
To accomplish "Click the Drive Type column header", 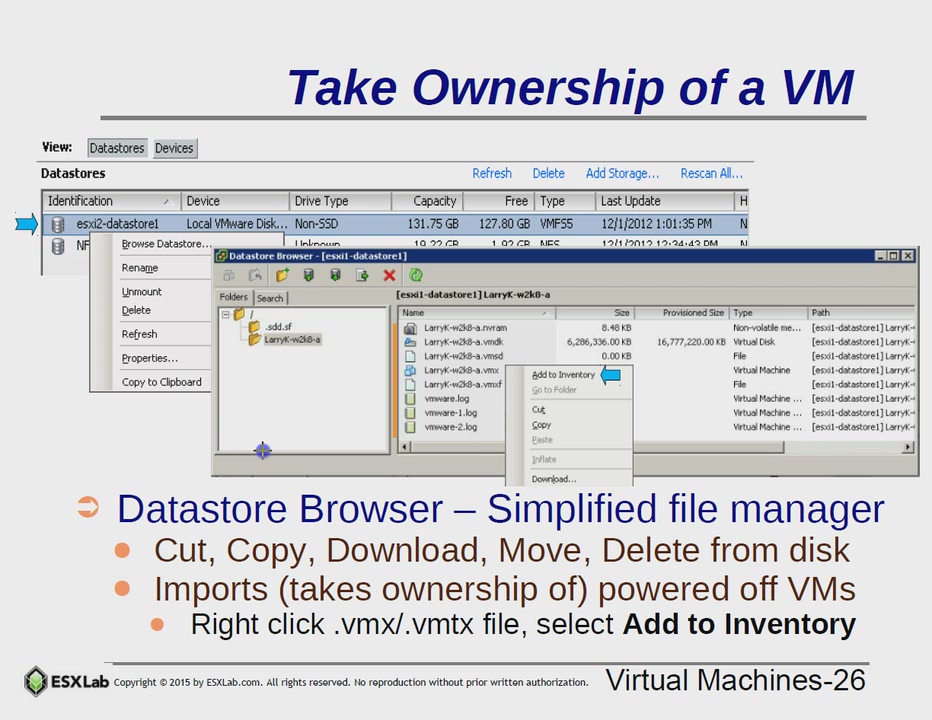I will [340, 201].
